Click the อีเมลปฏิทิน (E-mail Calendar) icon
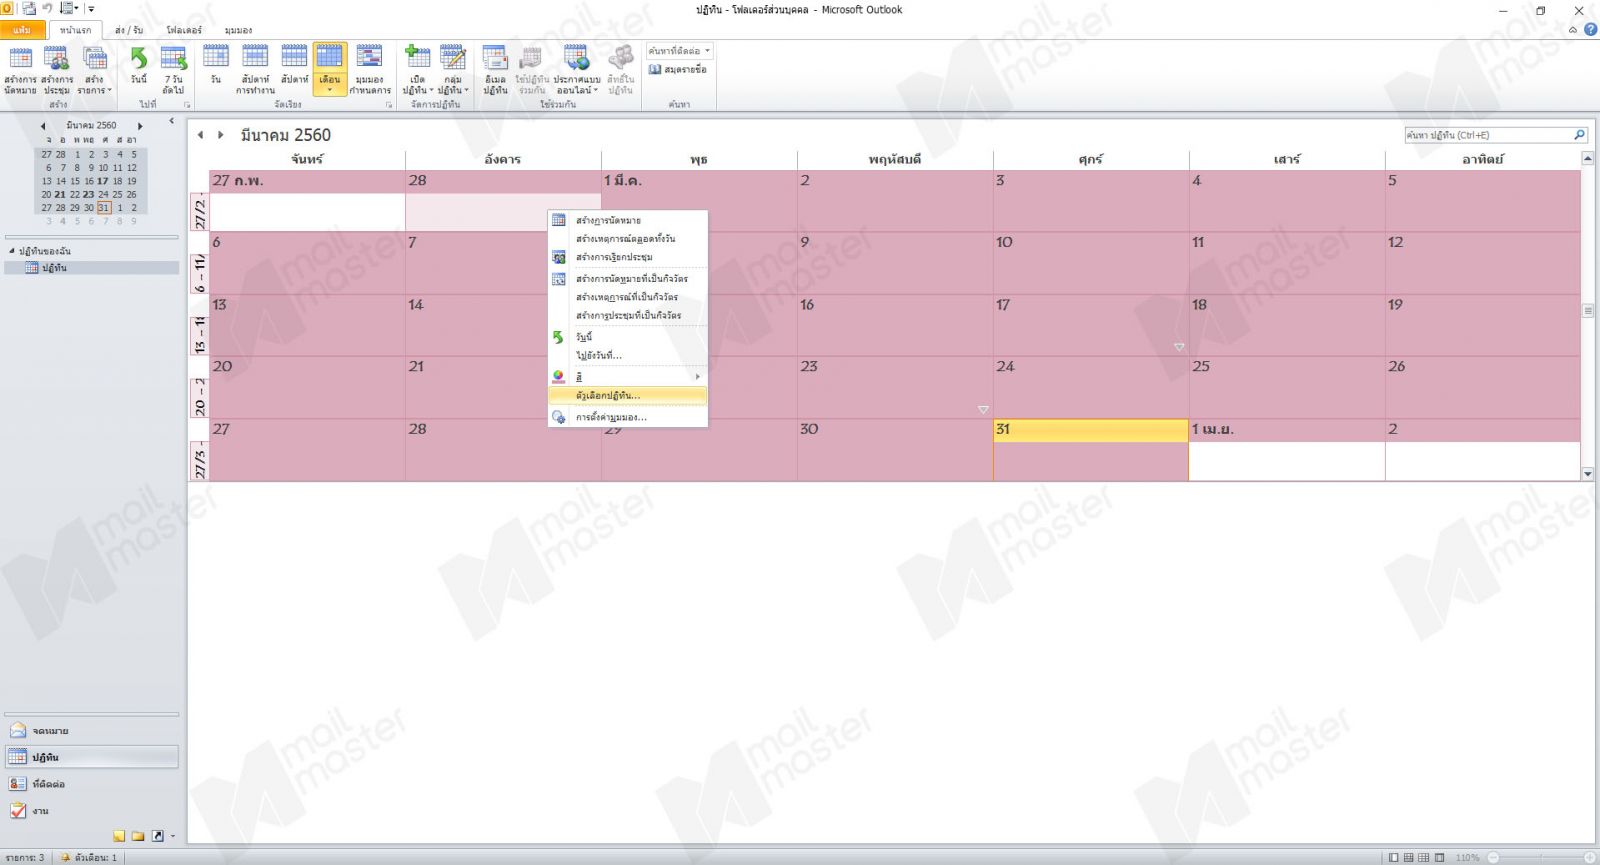The image size is (1600, 865). pyautogui.click(x=495, y=70)
